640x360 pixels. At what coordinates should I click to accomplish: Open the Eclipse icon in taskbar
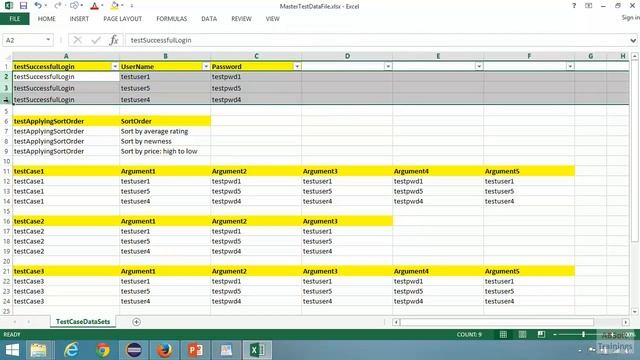pos(134,350)
